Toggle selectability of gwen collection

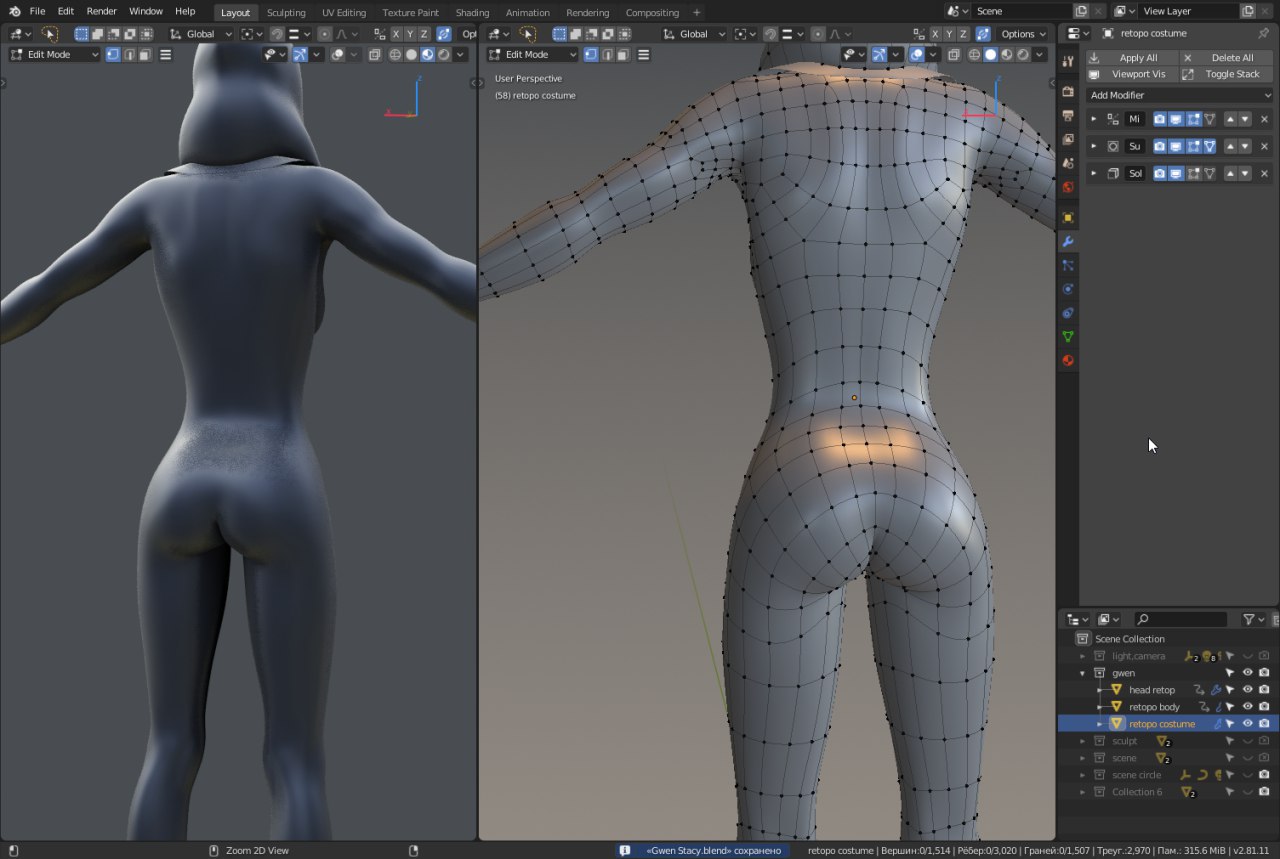click(x=1230, y=673)
